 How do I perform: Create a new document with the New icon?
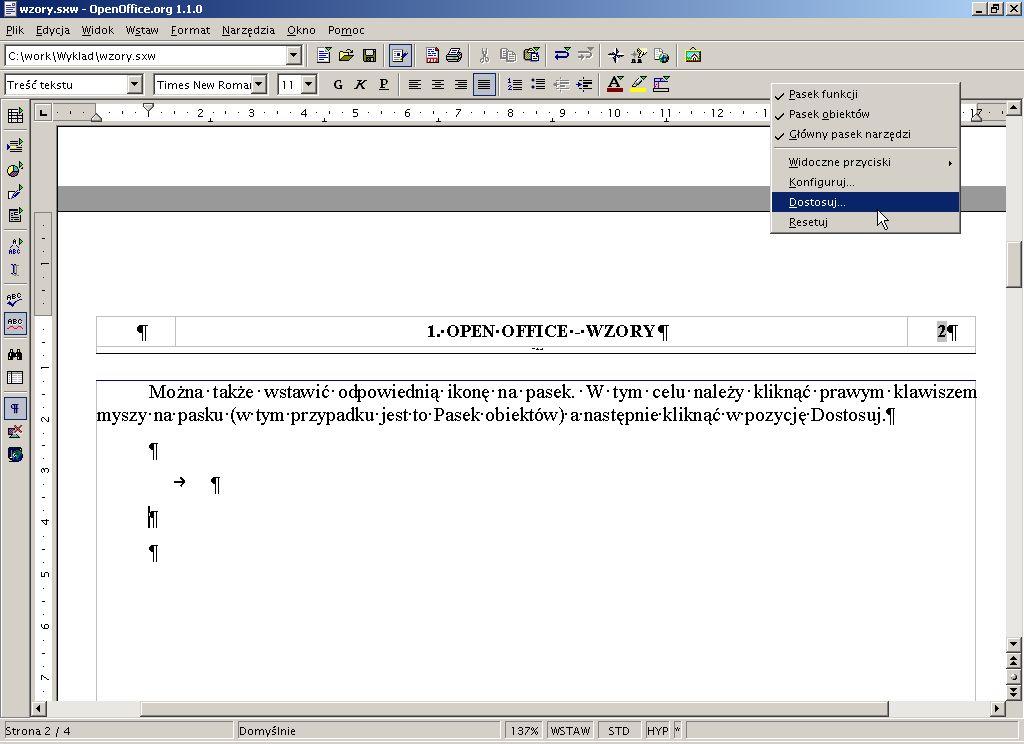[323, 56]
